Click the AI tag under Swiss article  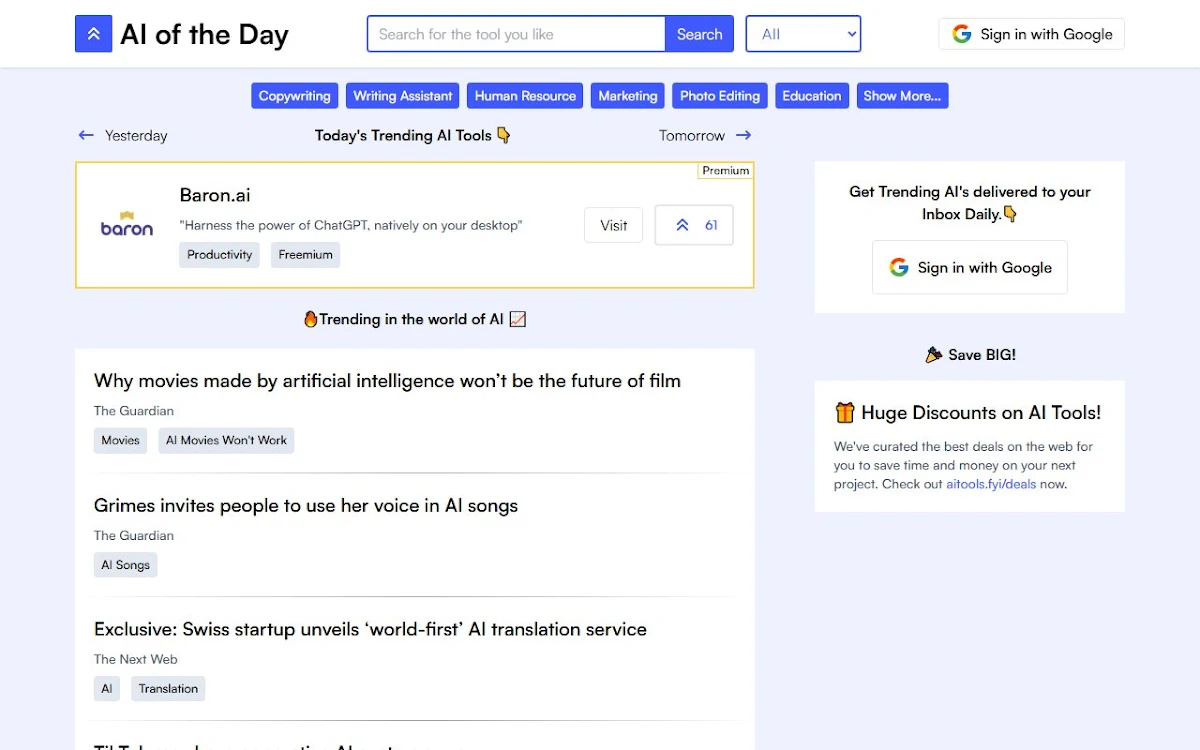pyautogui.click(x=107, y=689)
